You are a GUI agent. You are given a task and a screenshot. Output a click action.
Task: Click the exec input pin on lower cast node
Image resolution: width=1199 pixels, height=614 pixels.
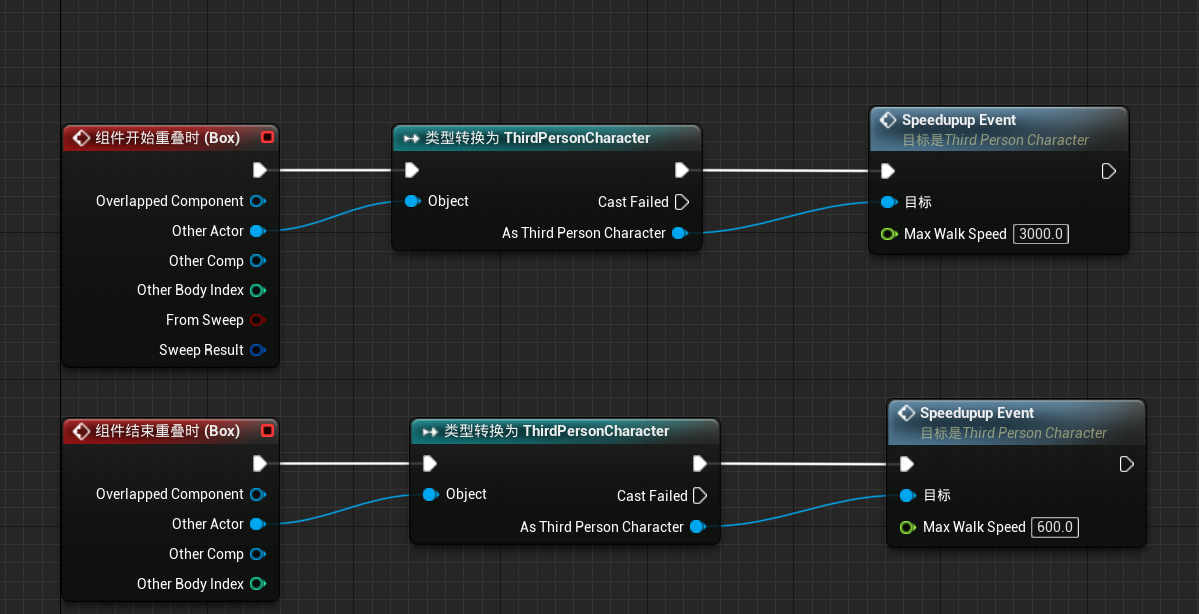coord(430,463)
